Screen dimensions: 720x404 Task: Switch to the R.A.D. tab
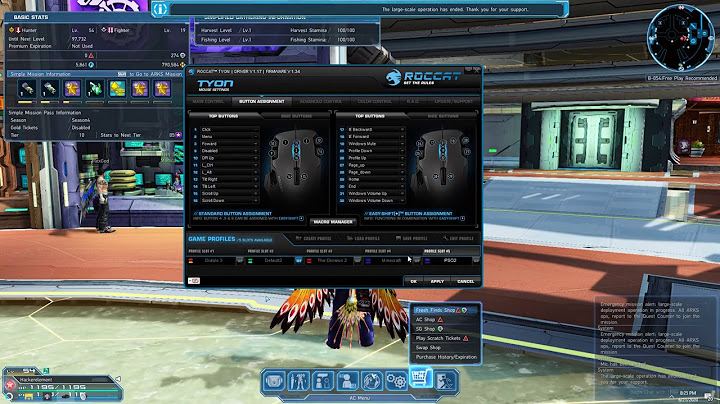click(x=412, y=101)
